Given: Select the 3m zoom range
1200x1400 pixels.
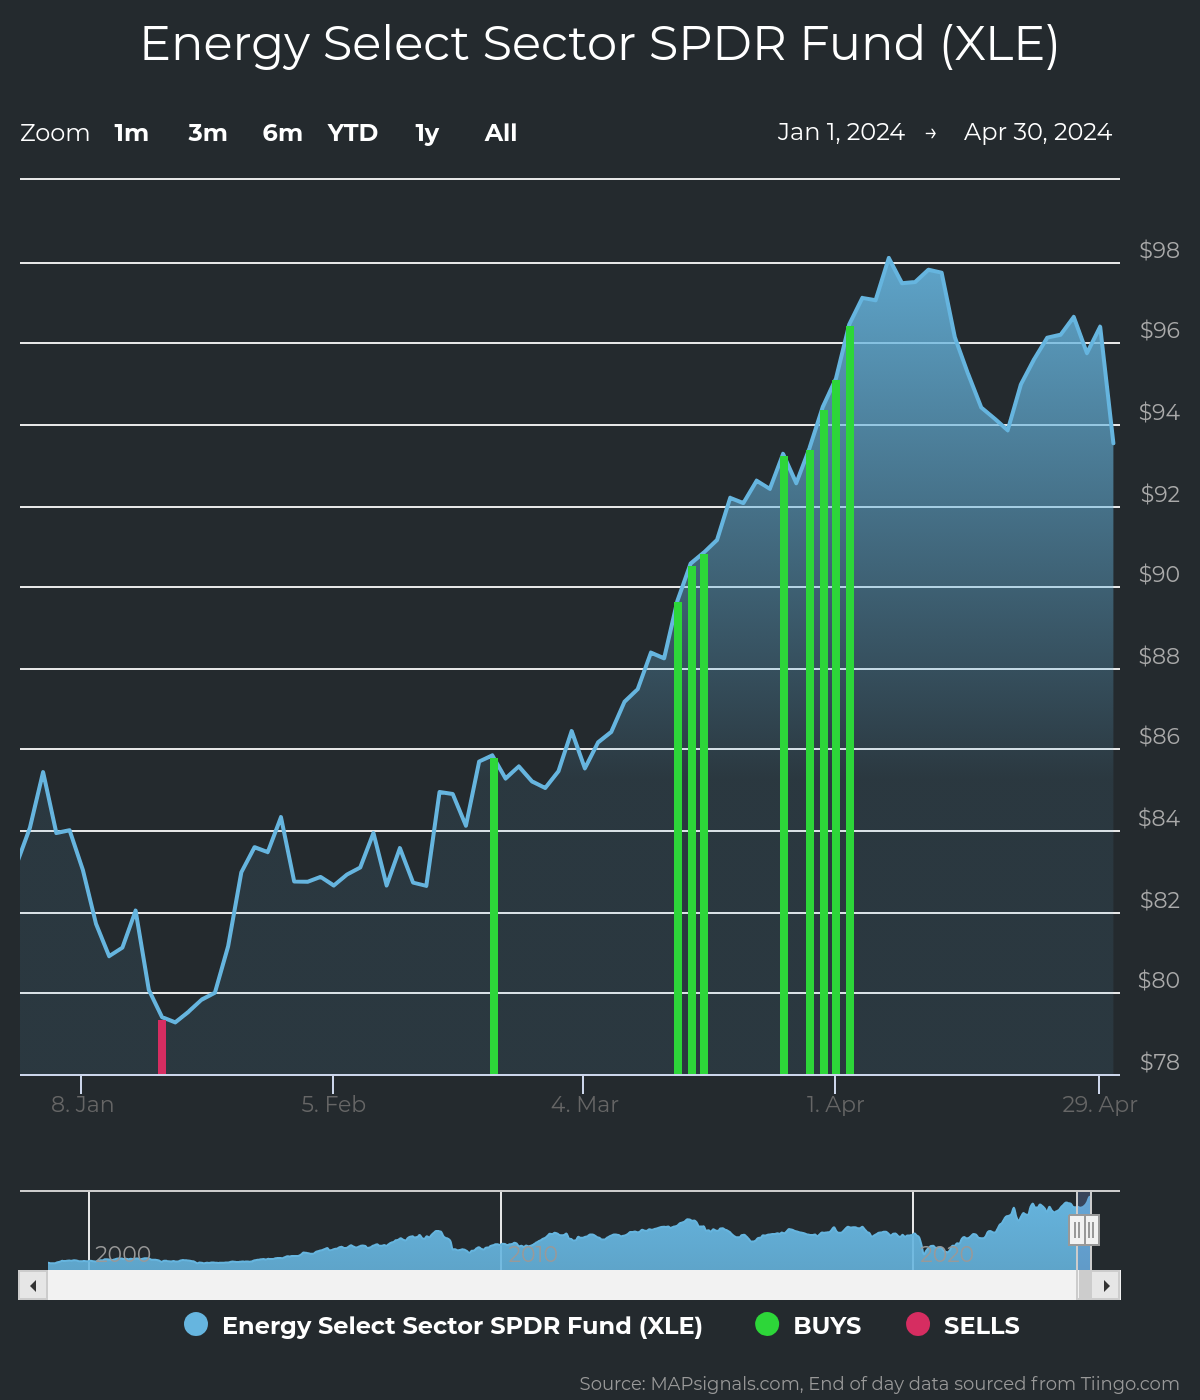Looking at the screenshot, I should coord(208,133).
